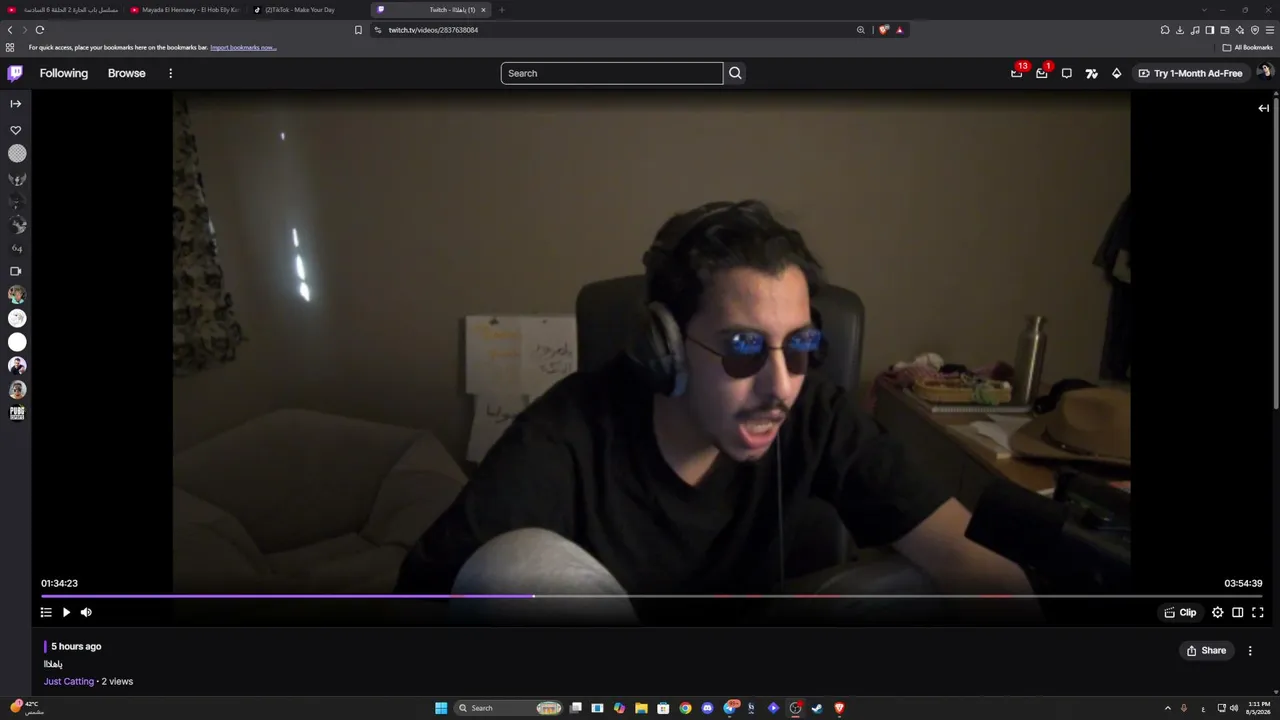Seek on the video progress bar
The height and width of the screenshot is (720, 1280).
[652, 596]
